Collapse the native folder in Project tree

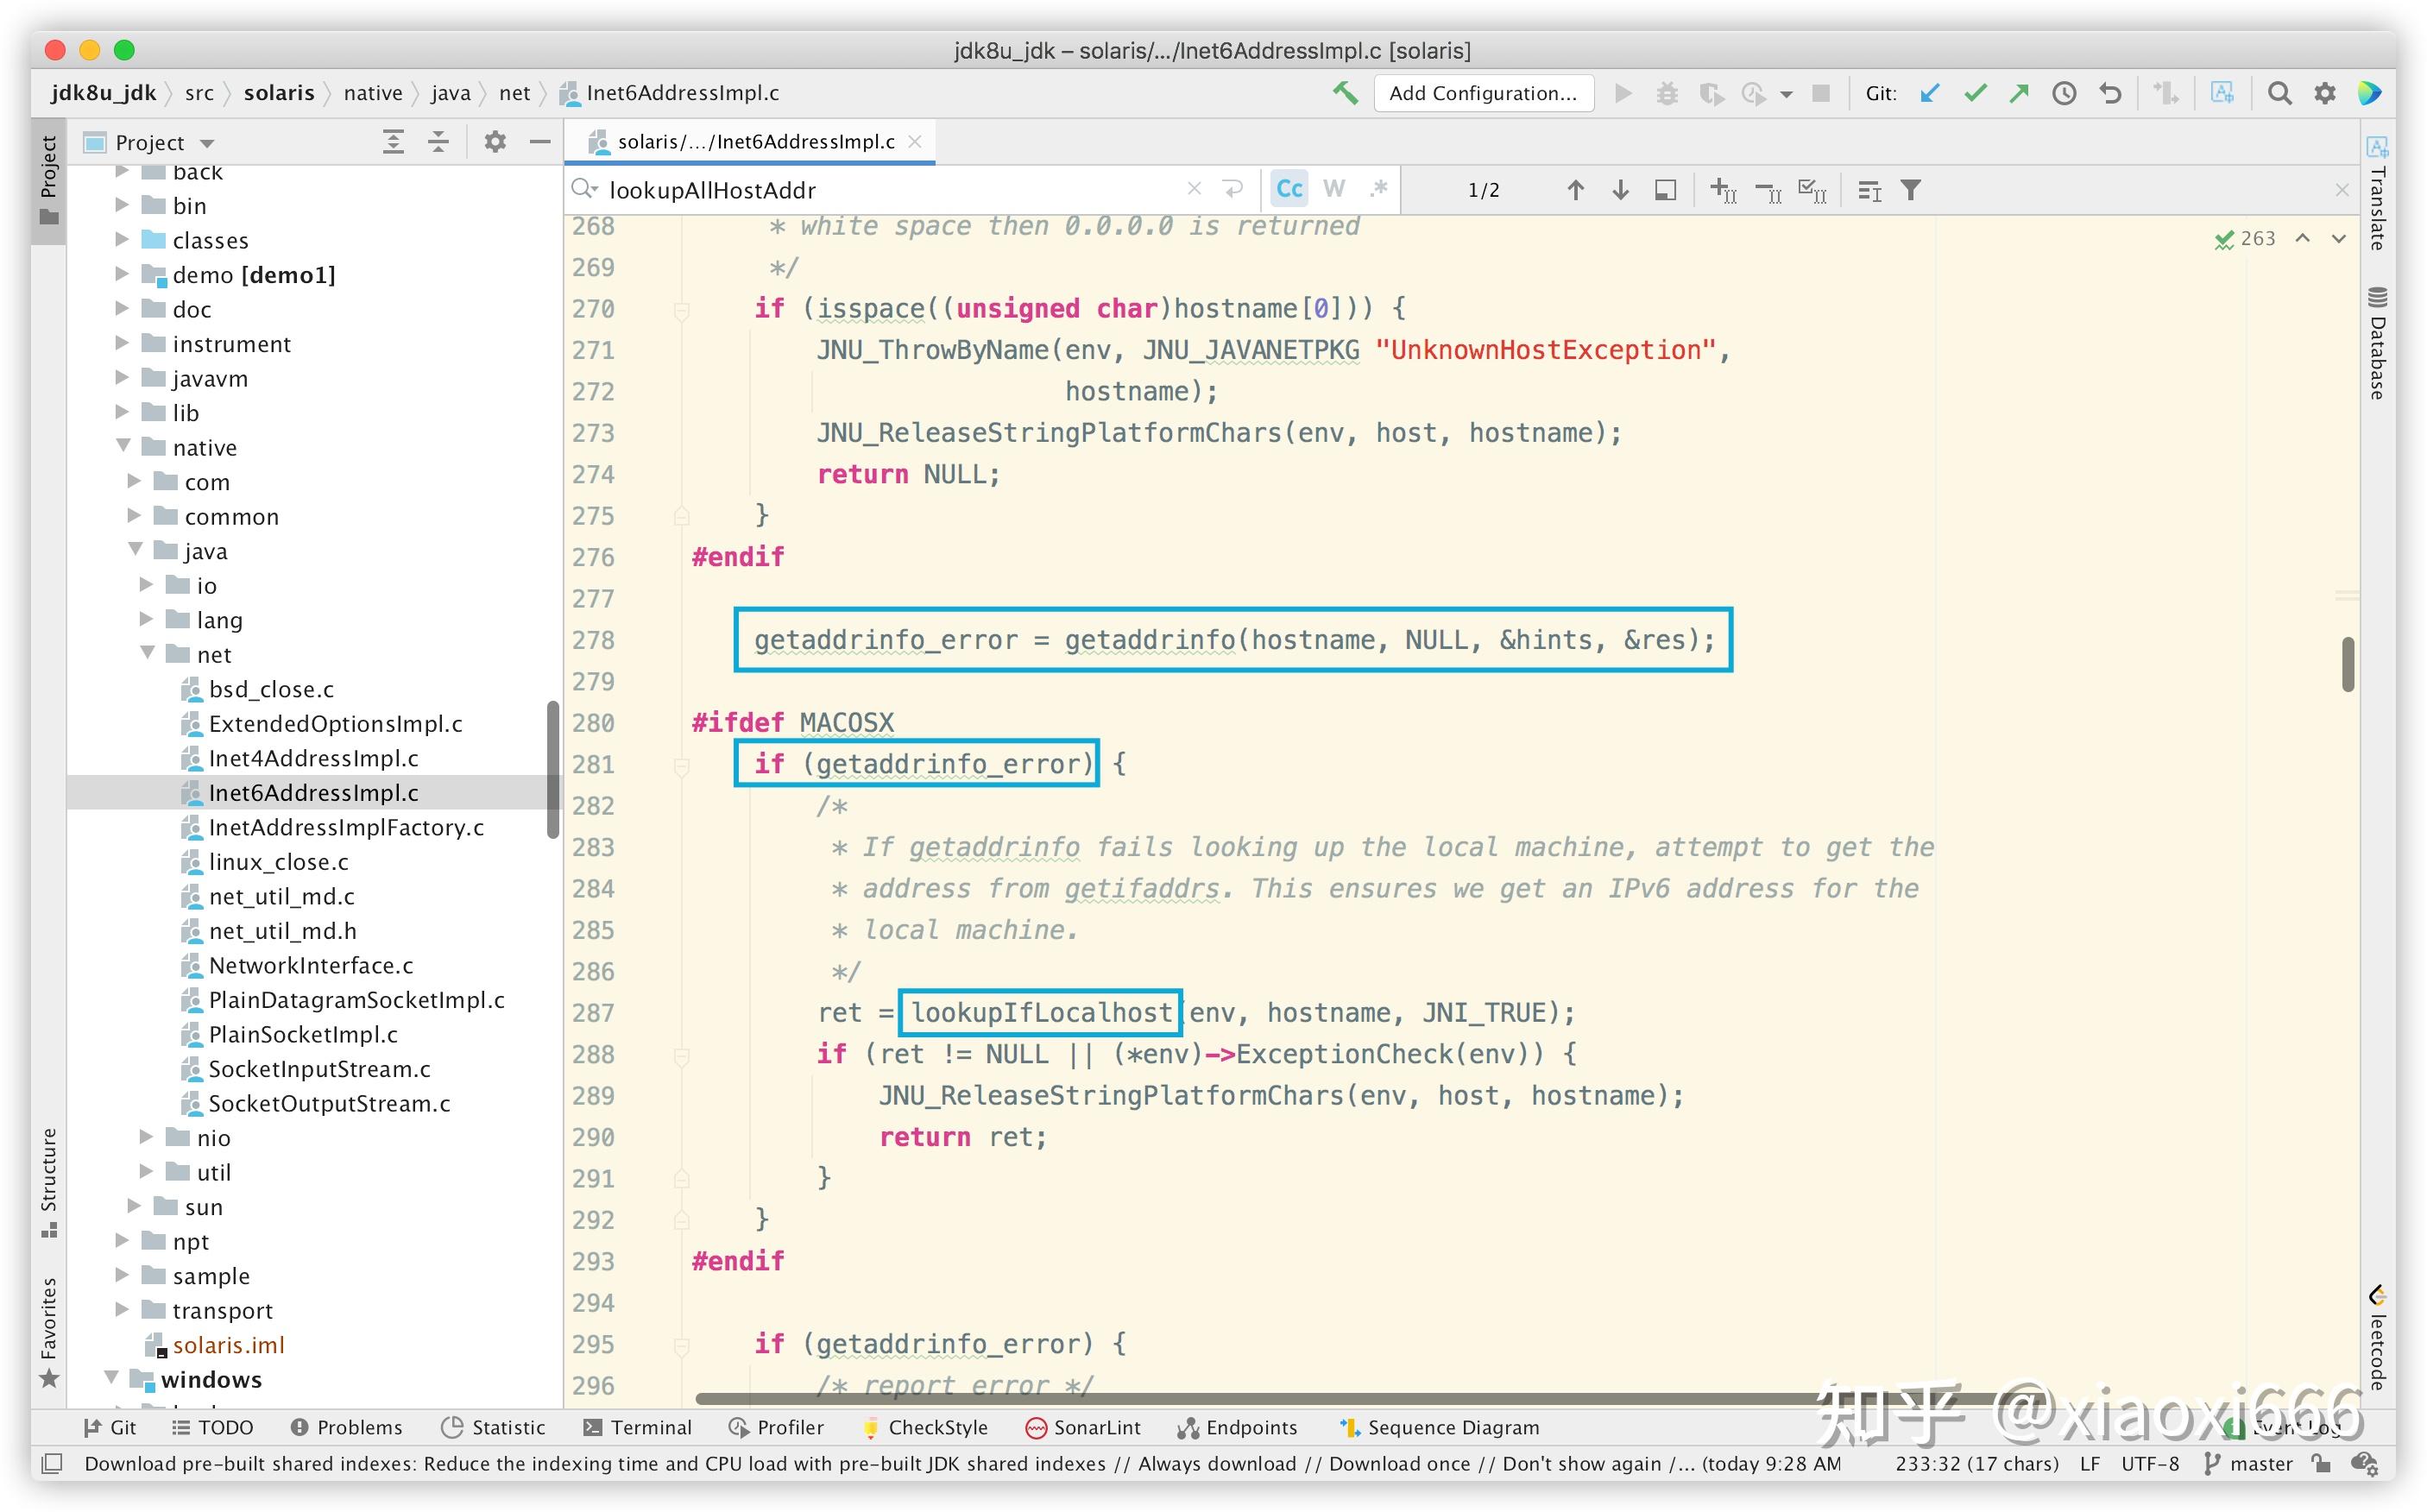pyautogui.click(x=123, y=447)
